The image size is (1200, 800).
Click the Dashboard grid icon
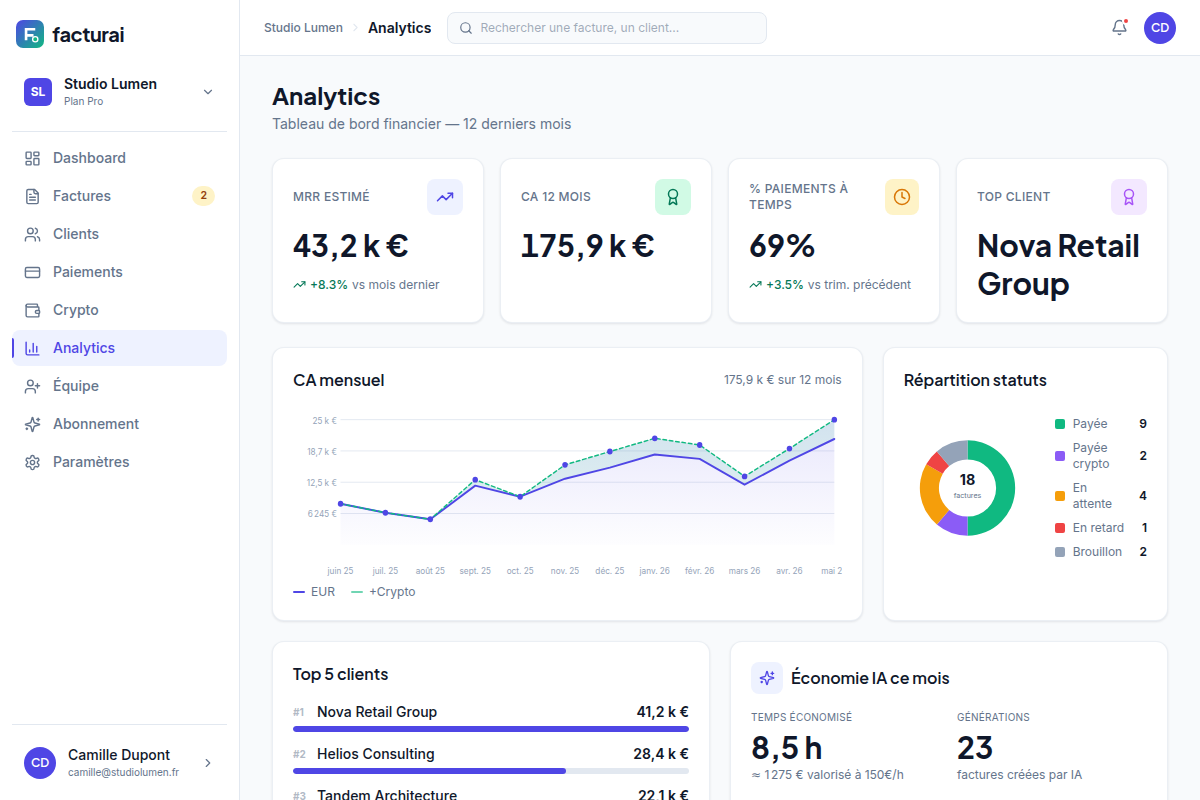click(32, 158)
